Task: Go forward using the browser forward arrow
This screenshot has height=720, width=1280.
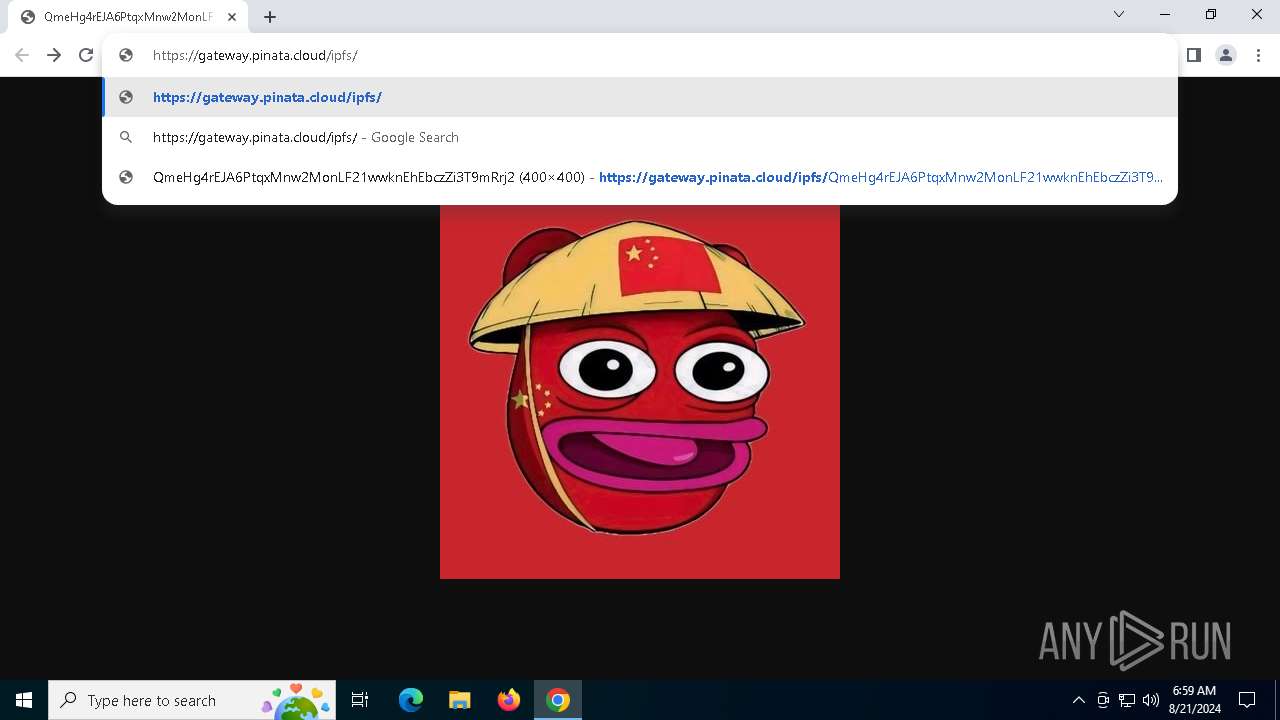Action: 54,55
